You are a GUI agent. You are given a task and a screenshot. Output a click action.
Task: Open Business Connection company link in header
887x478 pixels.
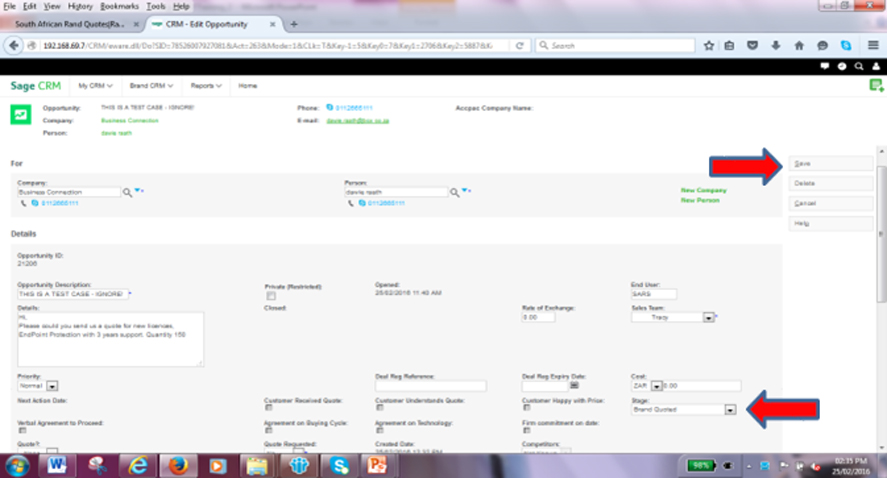click(130, 120)
